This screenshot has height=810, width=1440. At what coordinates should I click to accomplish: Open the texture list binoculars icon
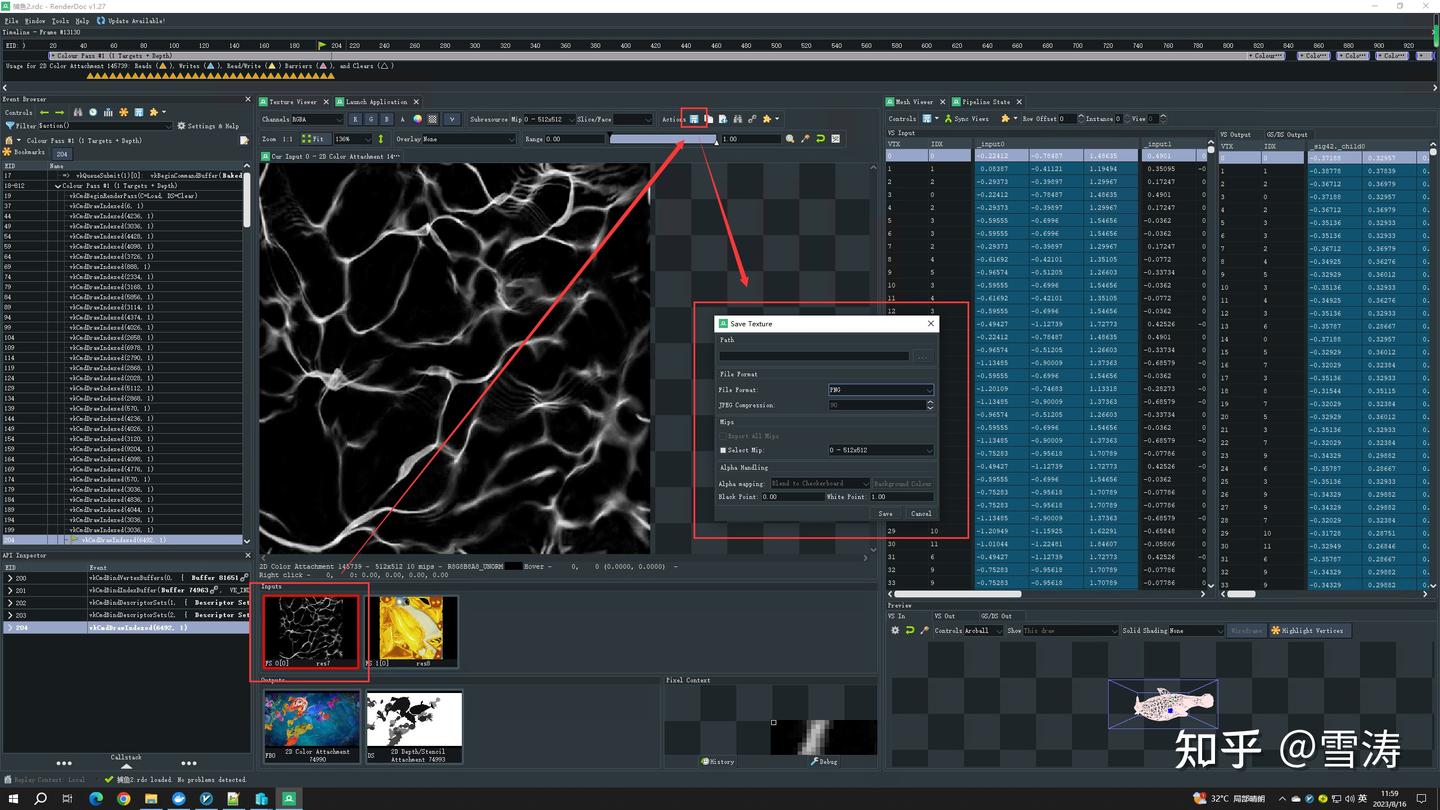(x=737, y=119)
